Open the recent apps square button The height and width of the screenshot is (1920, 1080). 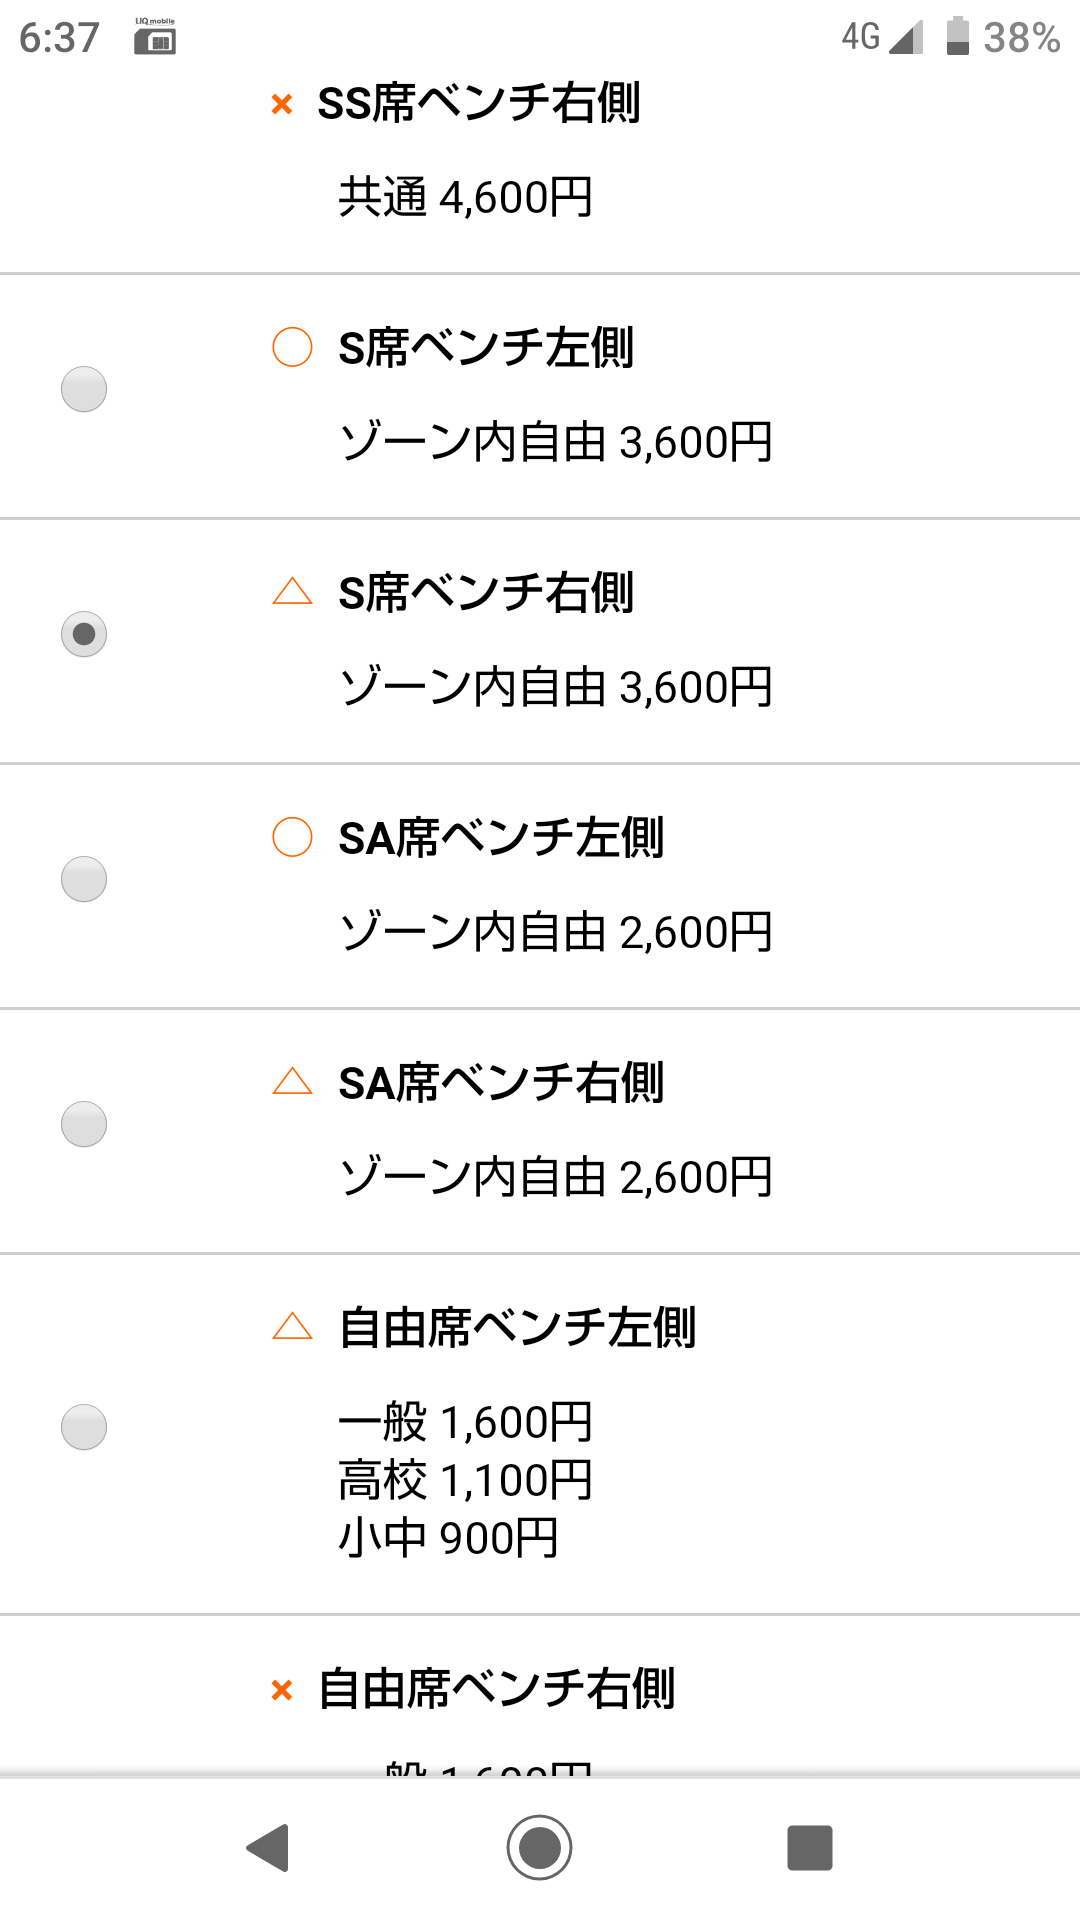[x=810, y=1847]
